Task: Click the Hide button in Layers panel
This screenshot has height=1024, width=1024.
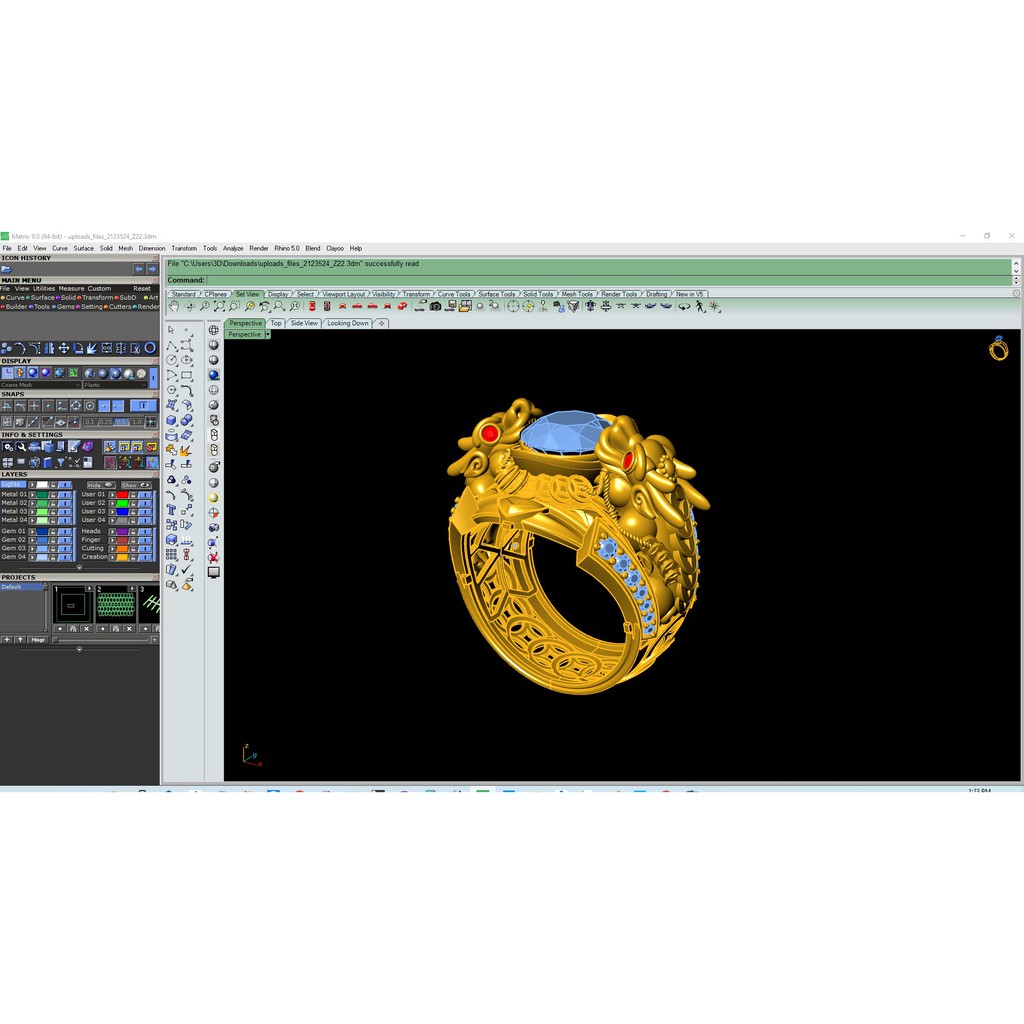Action: [x=101, y=485]
